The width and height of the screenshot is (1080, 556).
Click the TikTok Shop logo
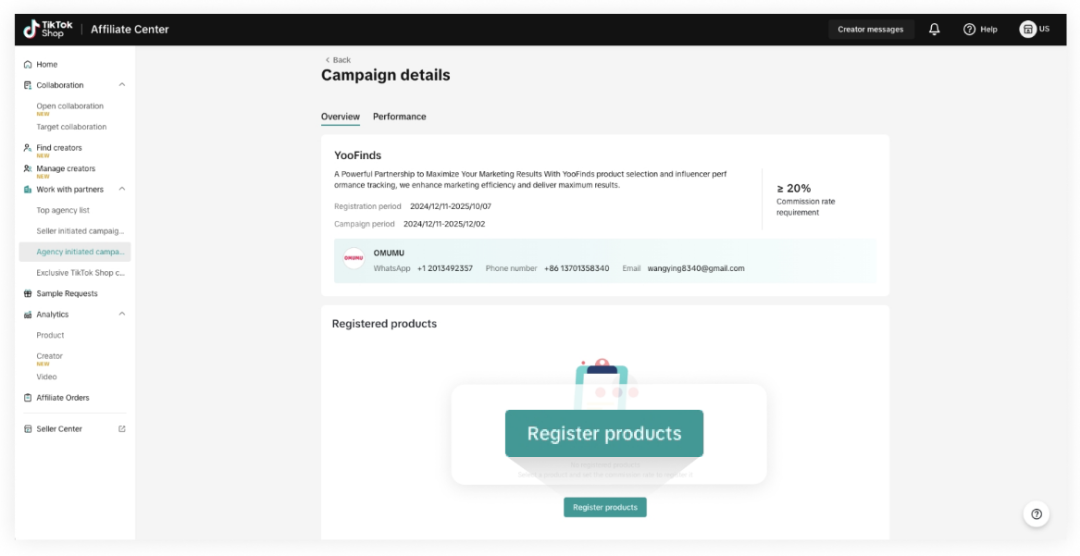(x=48, y=29)
